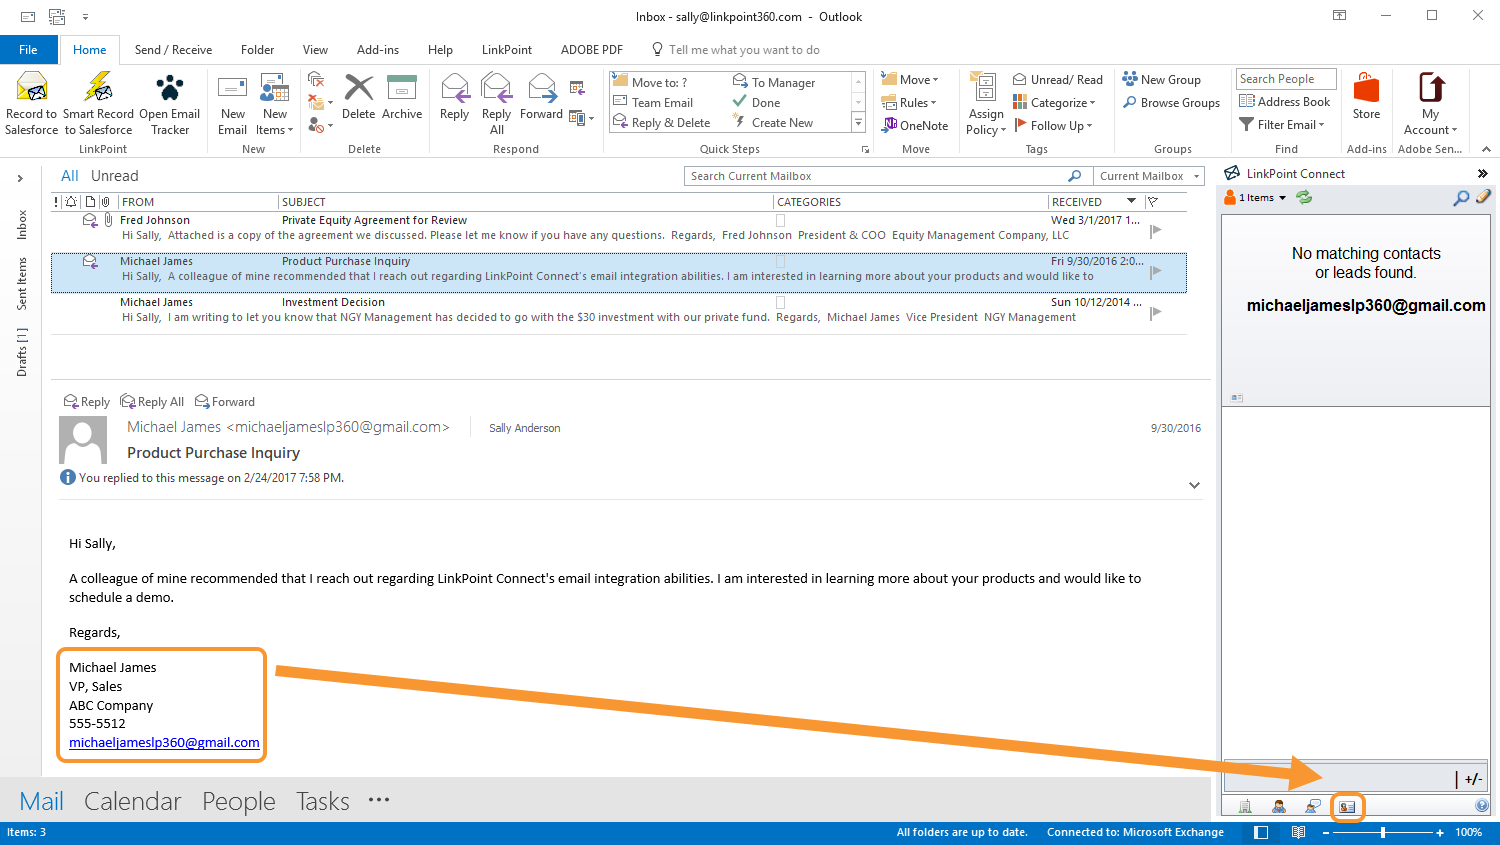The width and height of the screenshot is (1500, 845).
Task: Open the View tab
Action: [315, 50]
